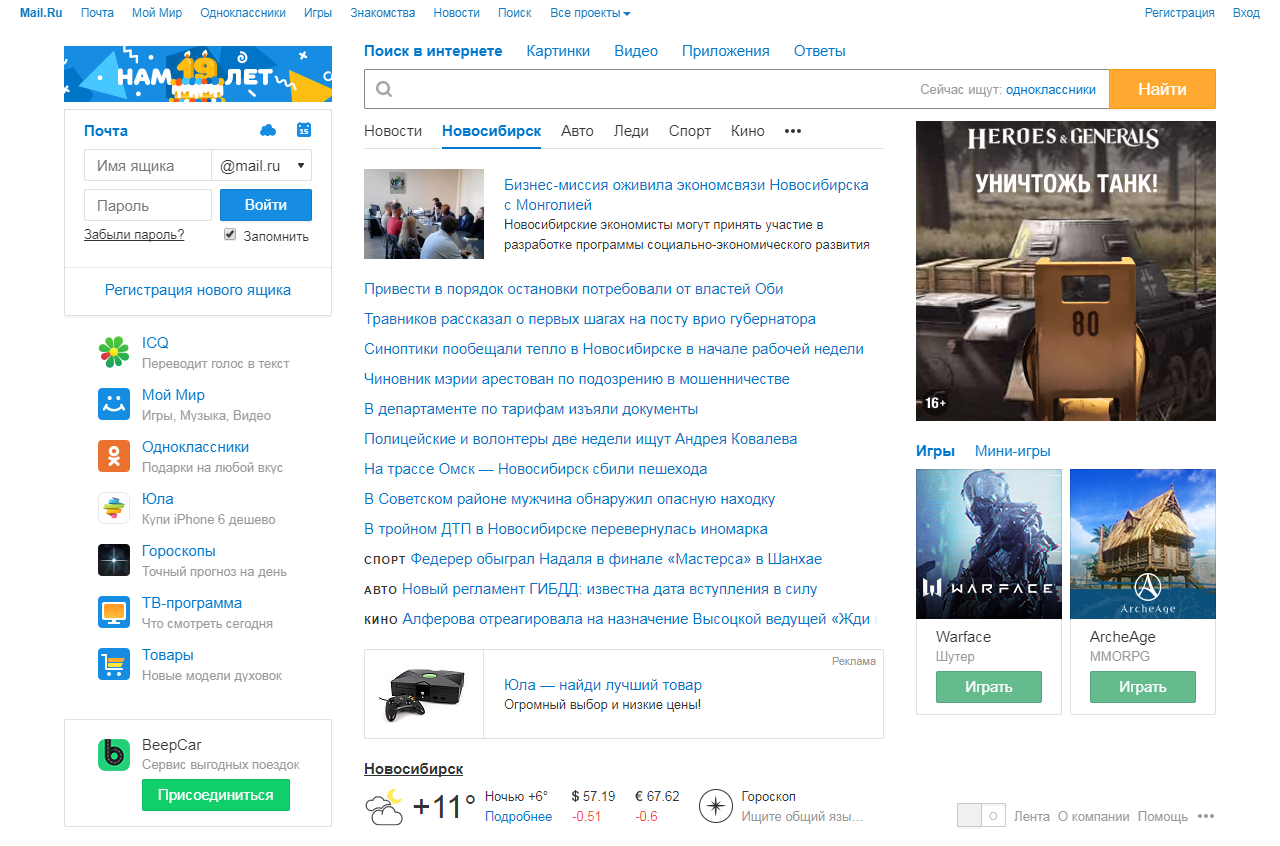The width and height of the screenshot is (1280, 846).
Task: Open the Warface game cover image
Action: [x=989, y=544]
